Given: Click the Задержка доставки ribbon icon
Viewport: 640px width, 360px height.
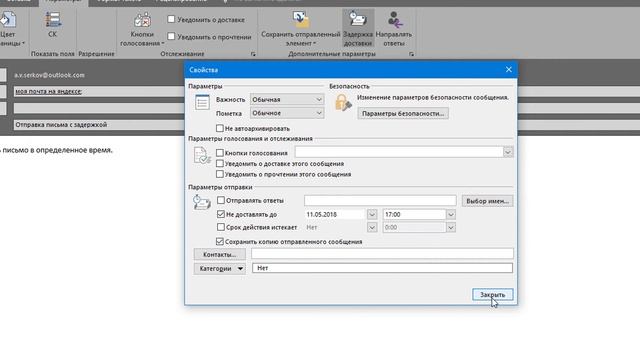Looking at the screenshot, I should click(358, 19).
